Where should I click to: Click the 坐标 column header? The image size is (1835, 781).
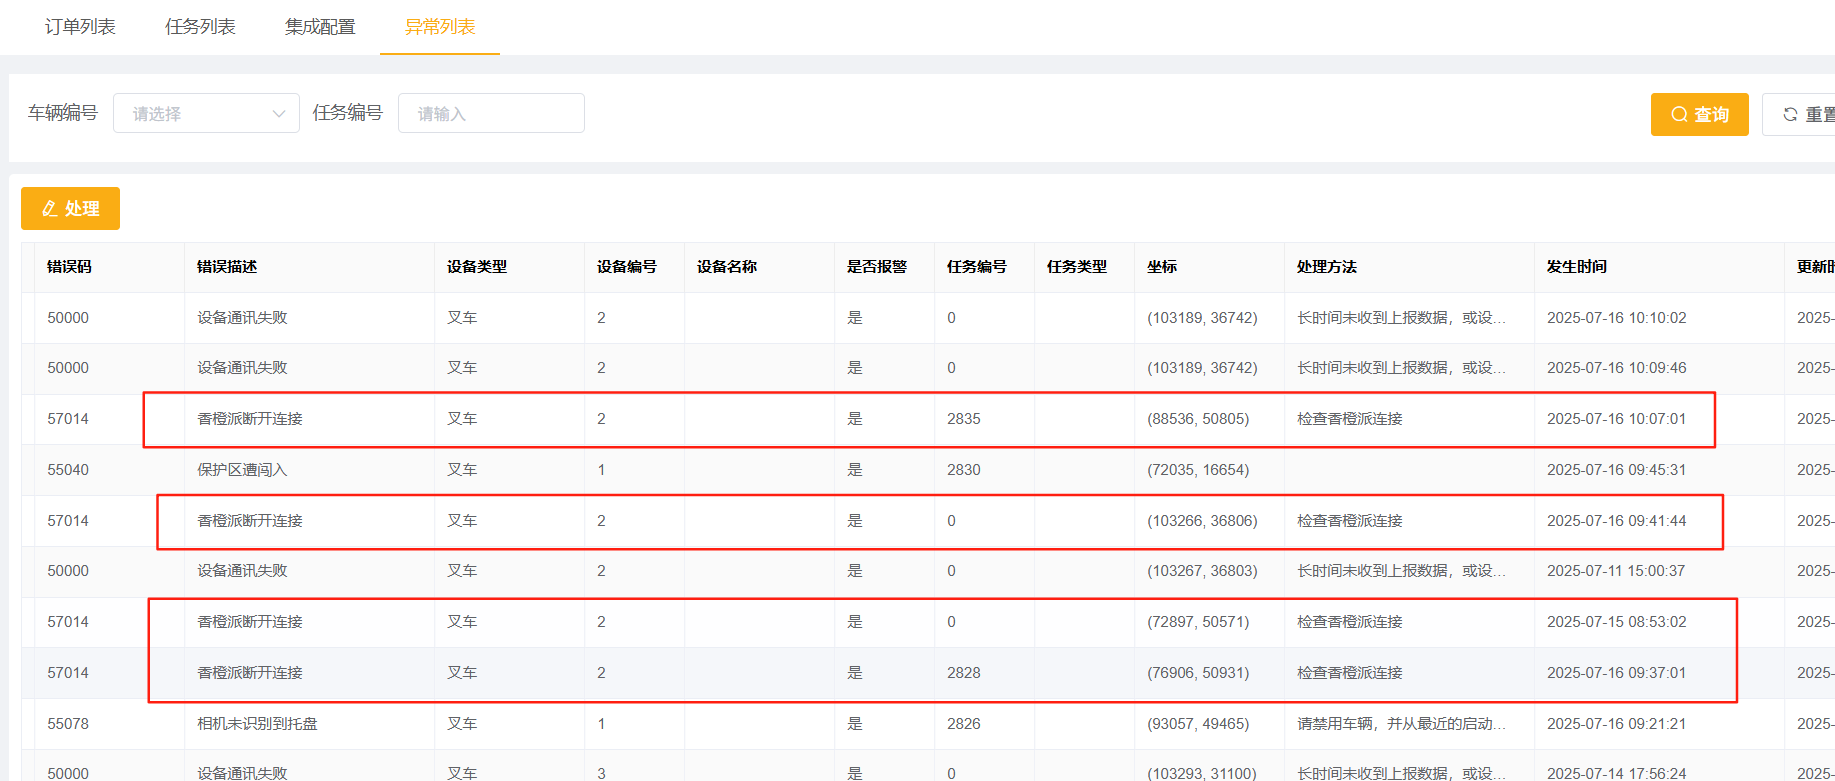click(x=1162, y=267)
